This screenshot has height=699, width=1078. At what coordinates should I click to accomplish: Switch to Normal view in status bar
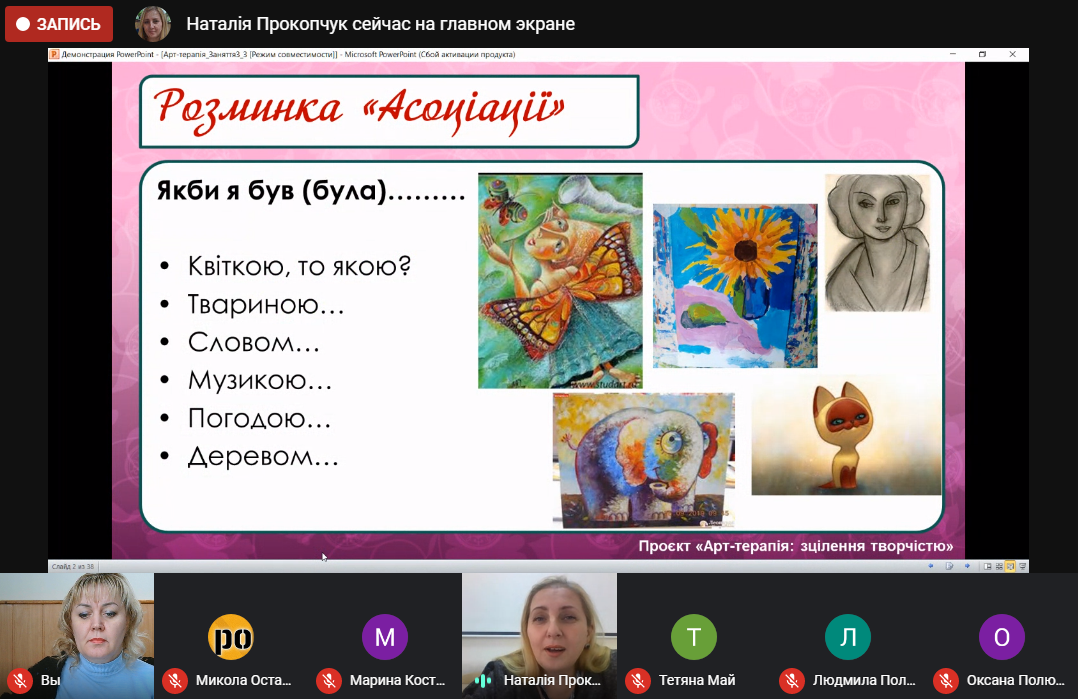point(987,566)
